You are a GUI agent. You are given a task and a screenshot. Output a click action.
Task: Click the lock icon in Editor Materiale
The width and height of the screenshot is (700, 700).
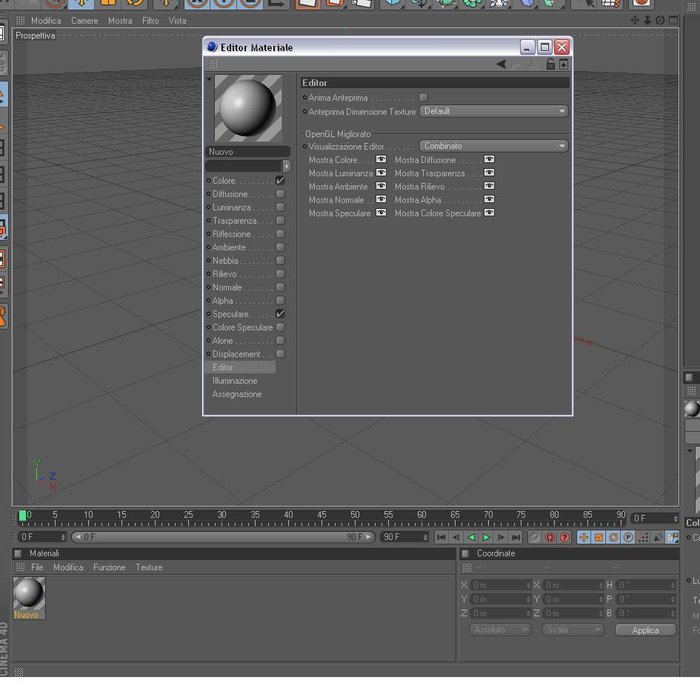coord(550,64)
